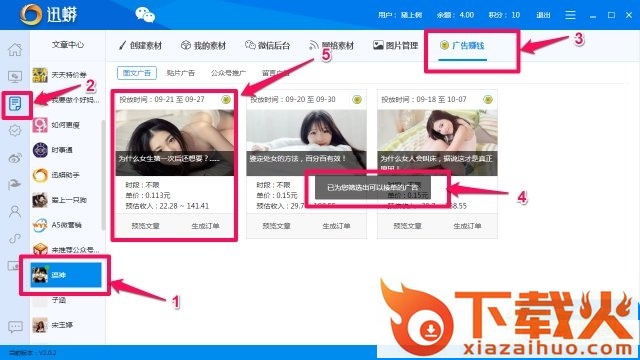
Task: Open the 微信后台 tab
Action: click(267, 45)
